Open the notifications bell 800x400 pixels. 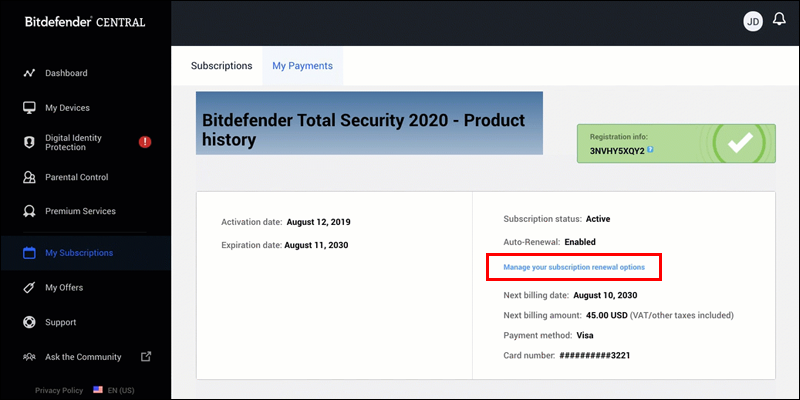pyautogui.click(x=780, y=20)
